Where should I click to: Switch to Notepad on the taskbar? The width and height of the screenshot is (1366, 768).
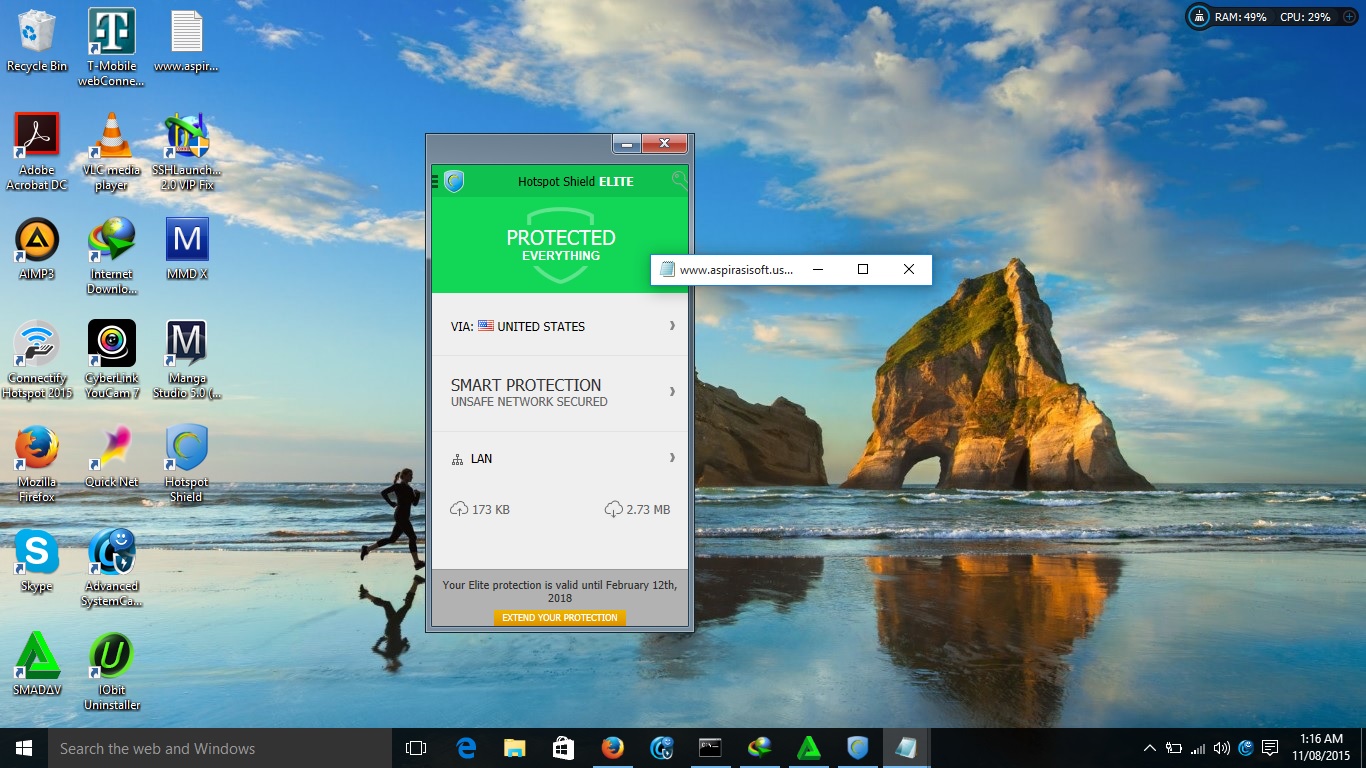906,748
